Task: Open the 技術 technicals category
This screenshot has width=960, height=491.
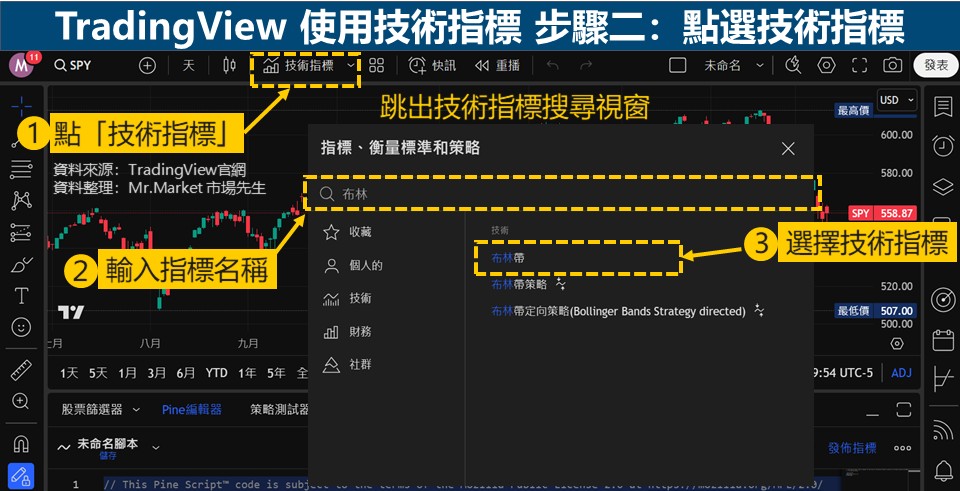Action: [x=347, y=299]
